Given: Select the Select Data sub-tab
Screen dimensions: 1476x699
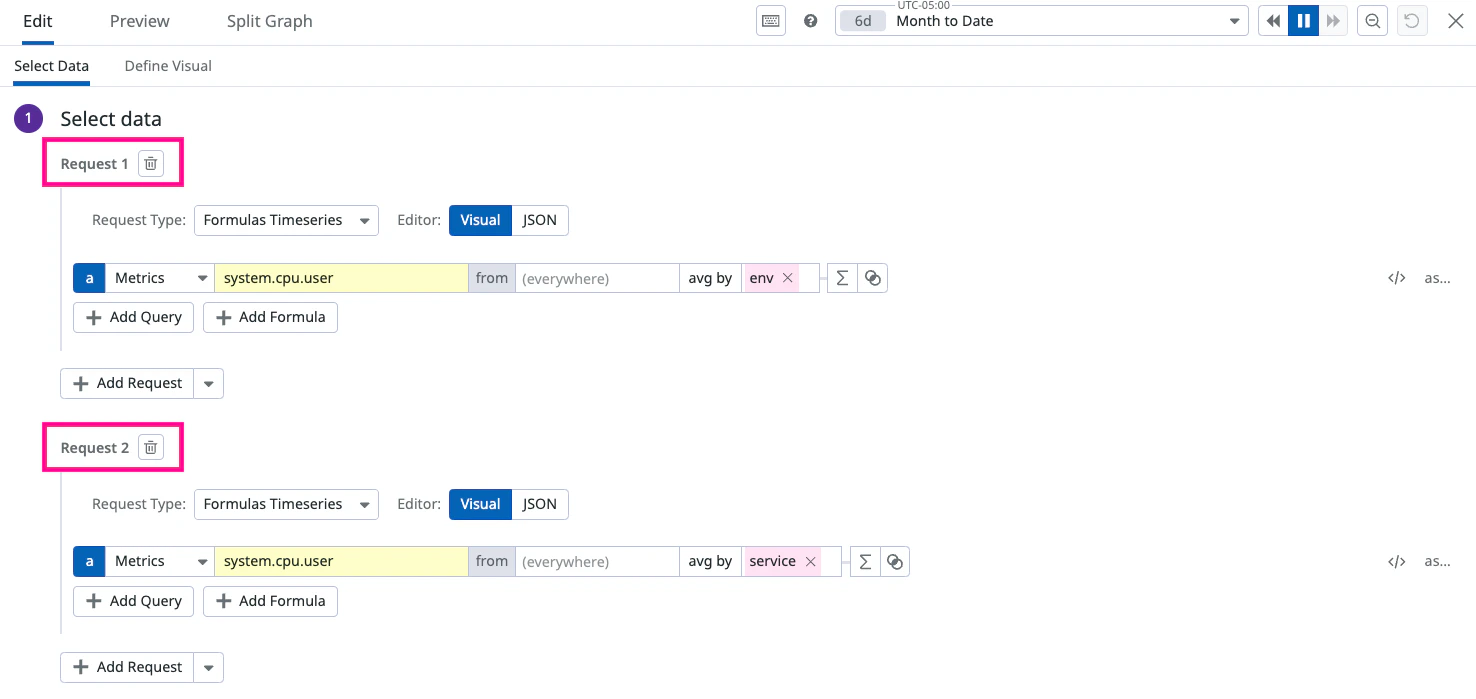Looking at the screenshot, I should [x=52, y=66].
